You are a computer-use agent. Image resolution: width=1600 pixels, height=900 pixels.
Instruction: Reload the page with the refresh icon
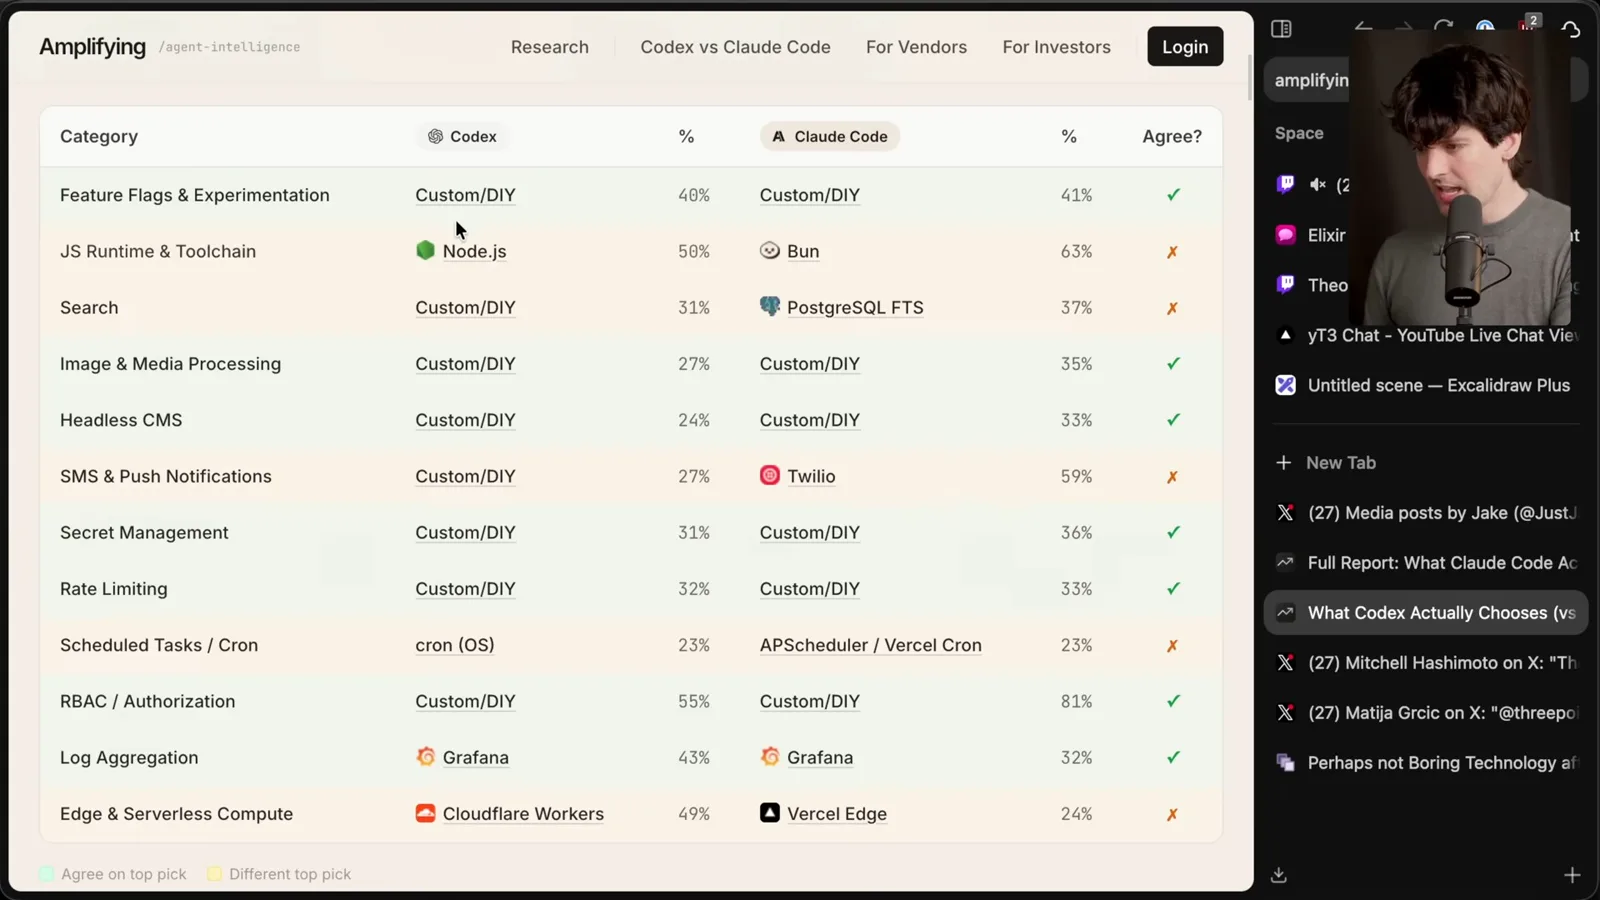pyautogui.click(x=1443, y=28)
